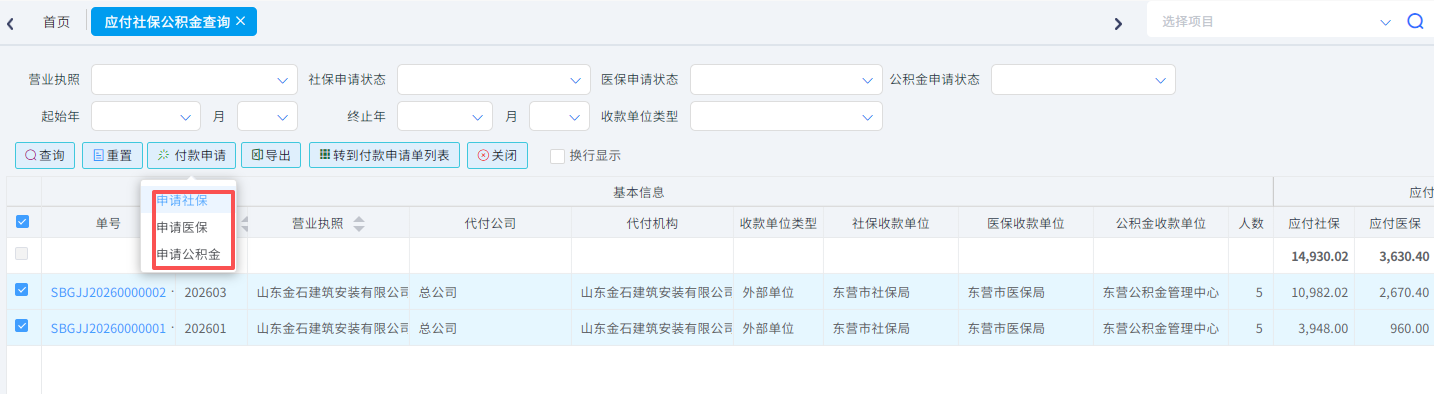Click the 收款单位类型 column header
This screenshot has height=394, width=1434.
778,223
